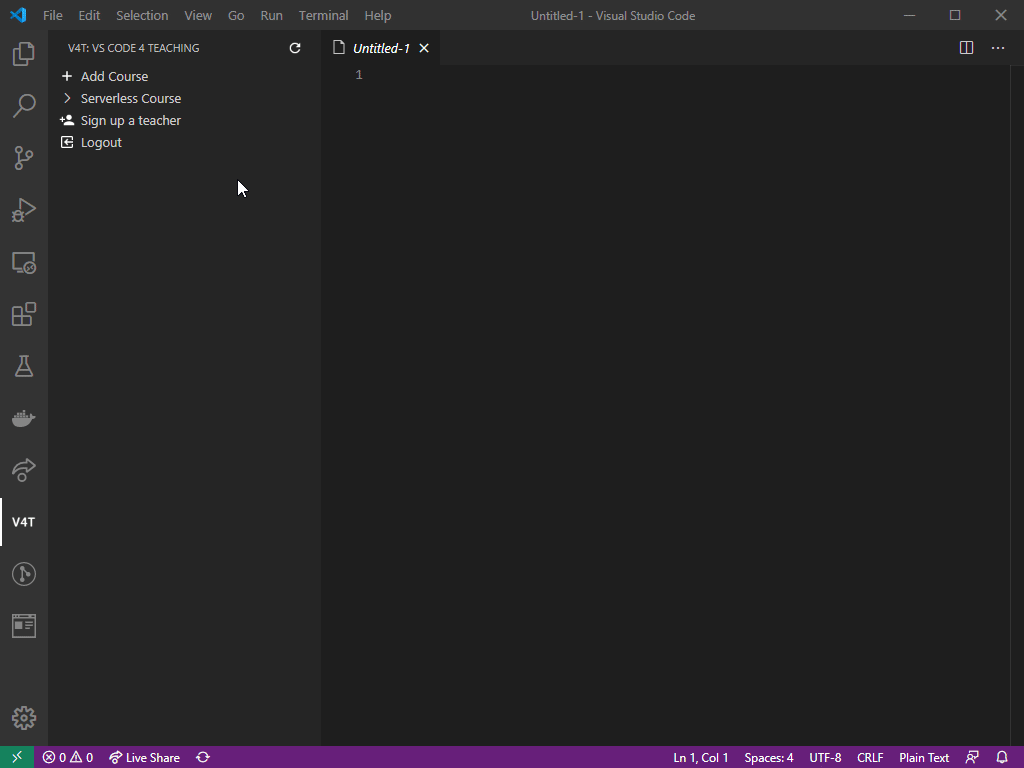This screenshot has height=768, width=1024.
Task: Click the sync icon in status bar
Action: point(203,758)
